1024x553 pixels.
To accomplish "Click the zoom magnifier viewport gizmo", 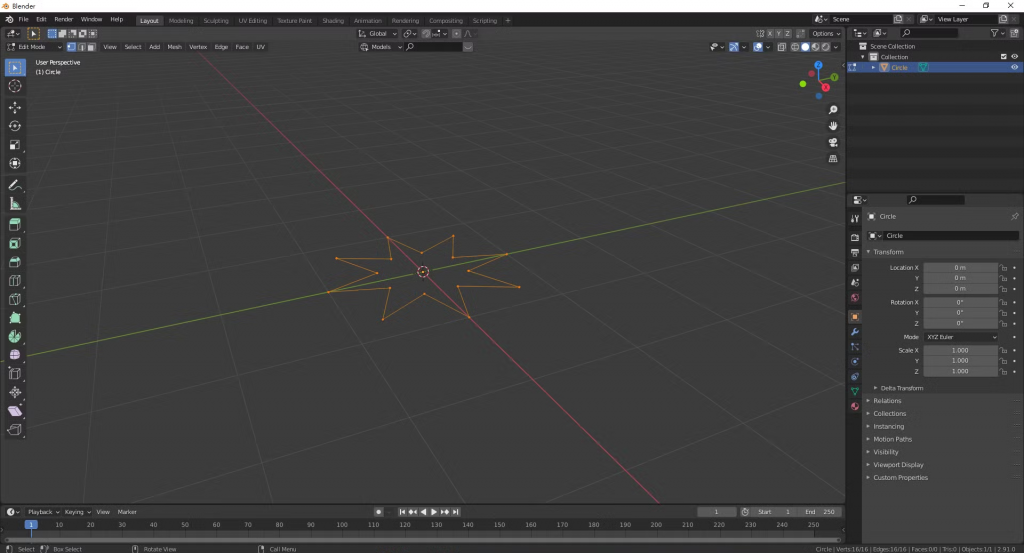I will click(833, 110).
